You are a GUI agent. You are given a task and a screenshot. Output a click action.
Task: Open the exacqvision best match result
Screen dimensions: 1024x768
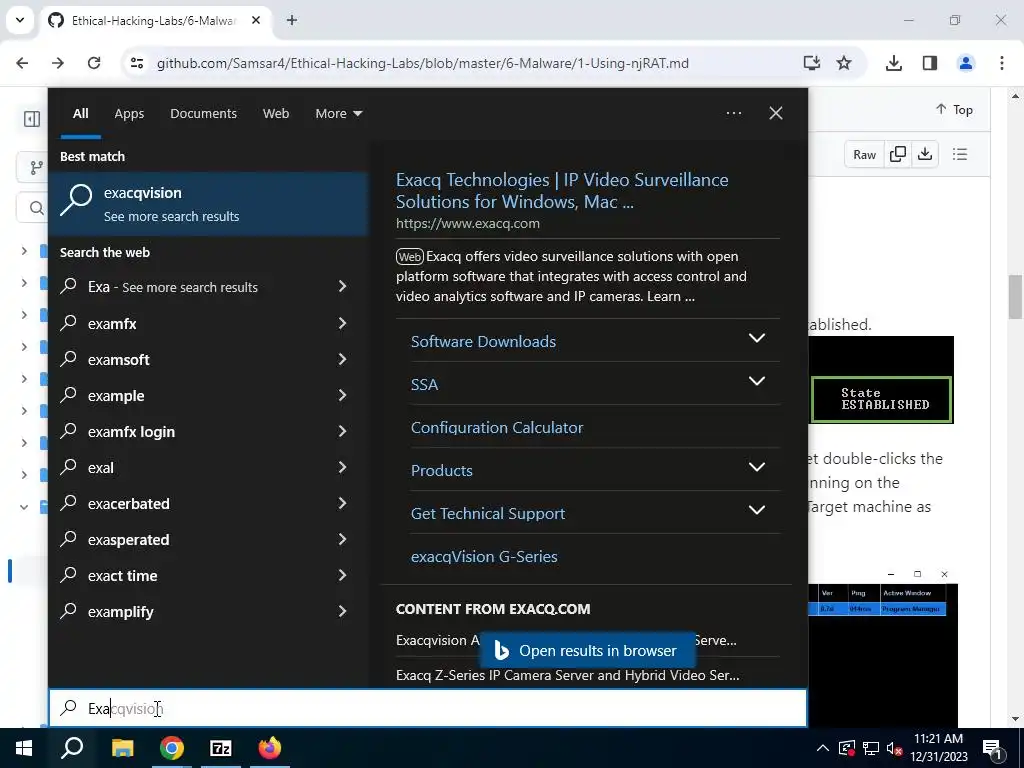point(209,204)
